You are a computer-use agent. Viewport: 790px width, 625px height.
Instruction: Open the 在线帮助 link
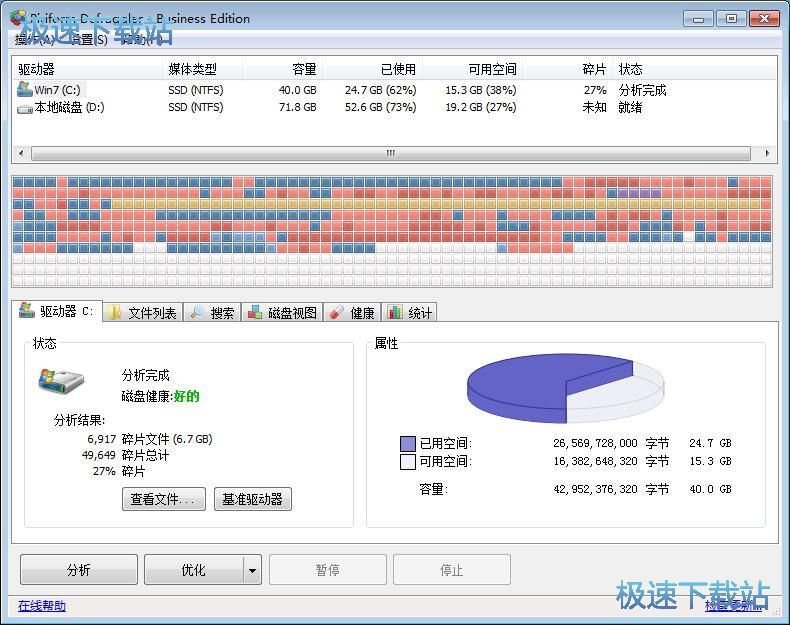tap(42, 605)
